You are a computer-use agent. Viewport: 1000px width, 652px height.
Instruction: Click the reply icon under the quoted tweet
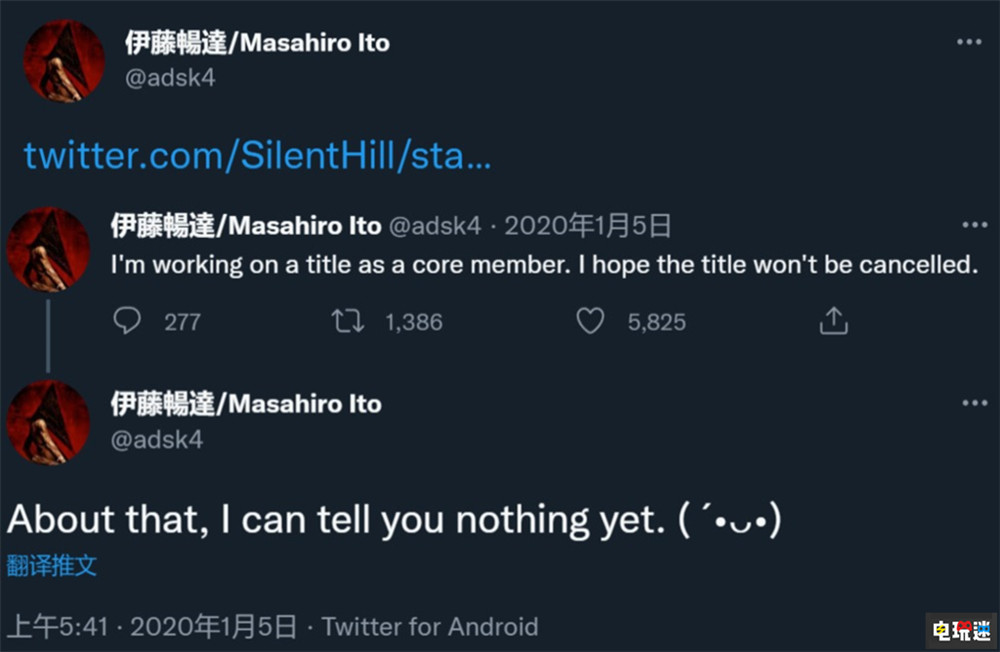click(x=127, y=321)
